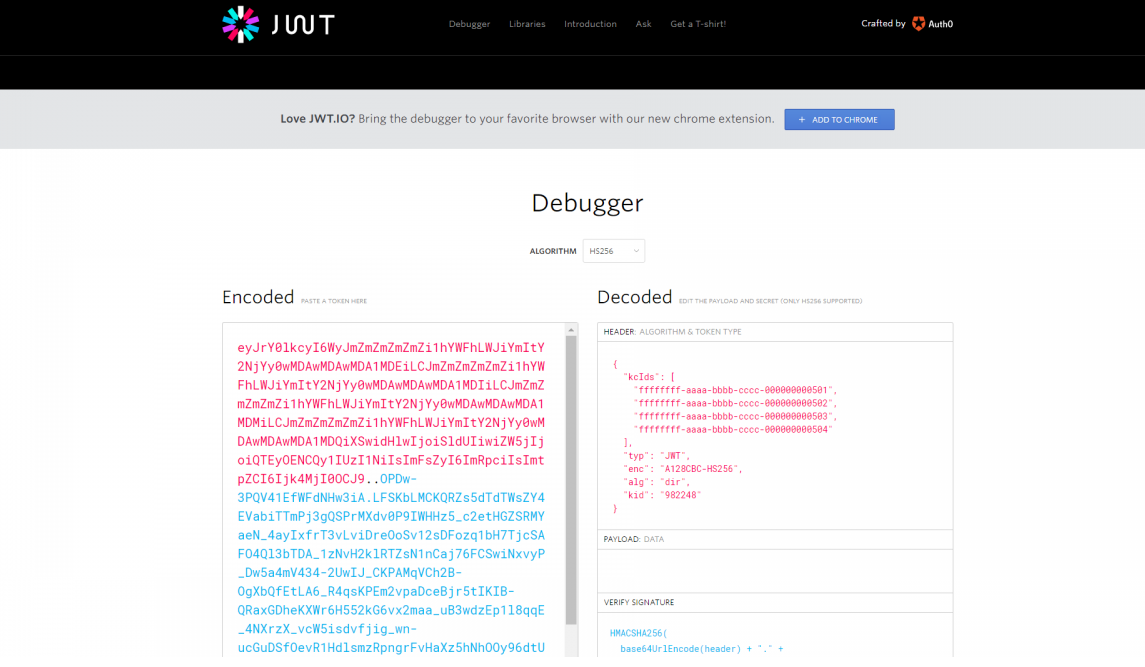Click the HMACSHA256( signature text

638,633
